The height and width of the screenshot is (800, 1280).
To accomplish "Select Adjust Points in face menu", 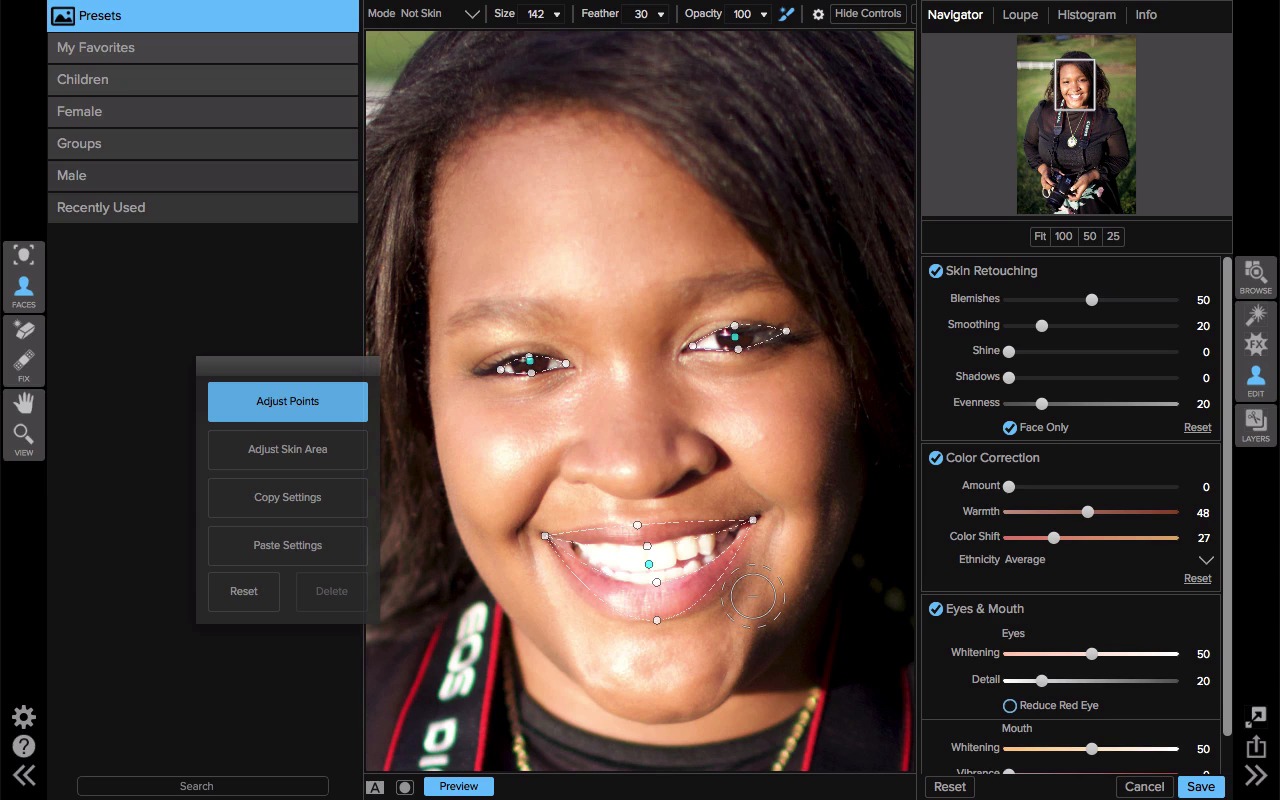I will pos(288,402).
